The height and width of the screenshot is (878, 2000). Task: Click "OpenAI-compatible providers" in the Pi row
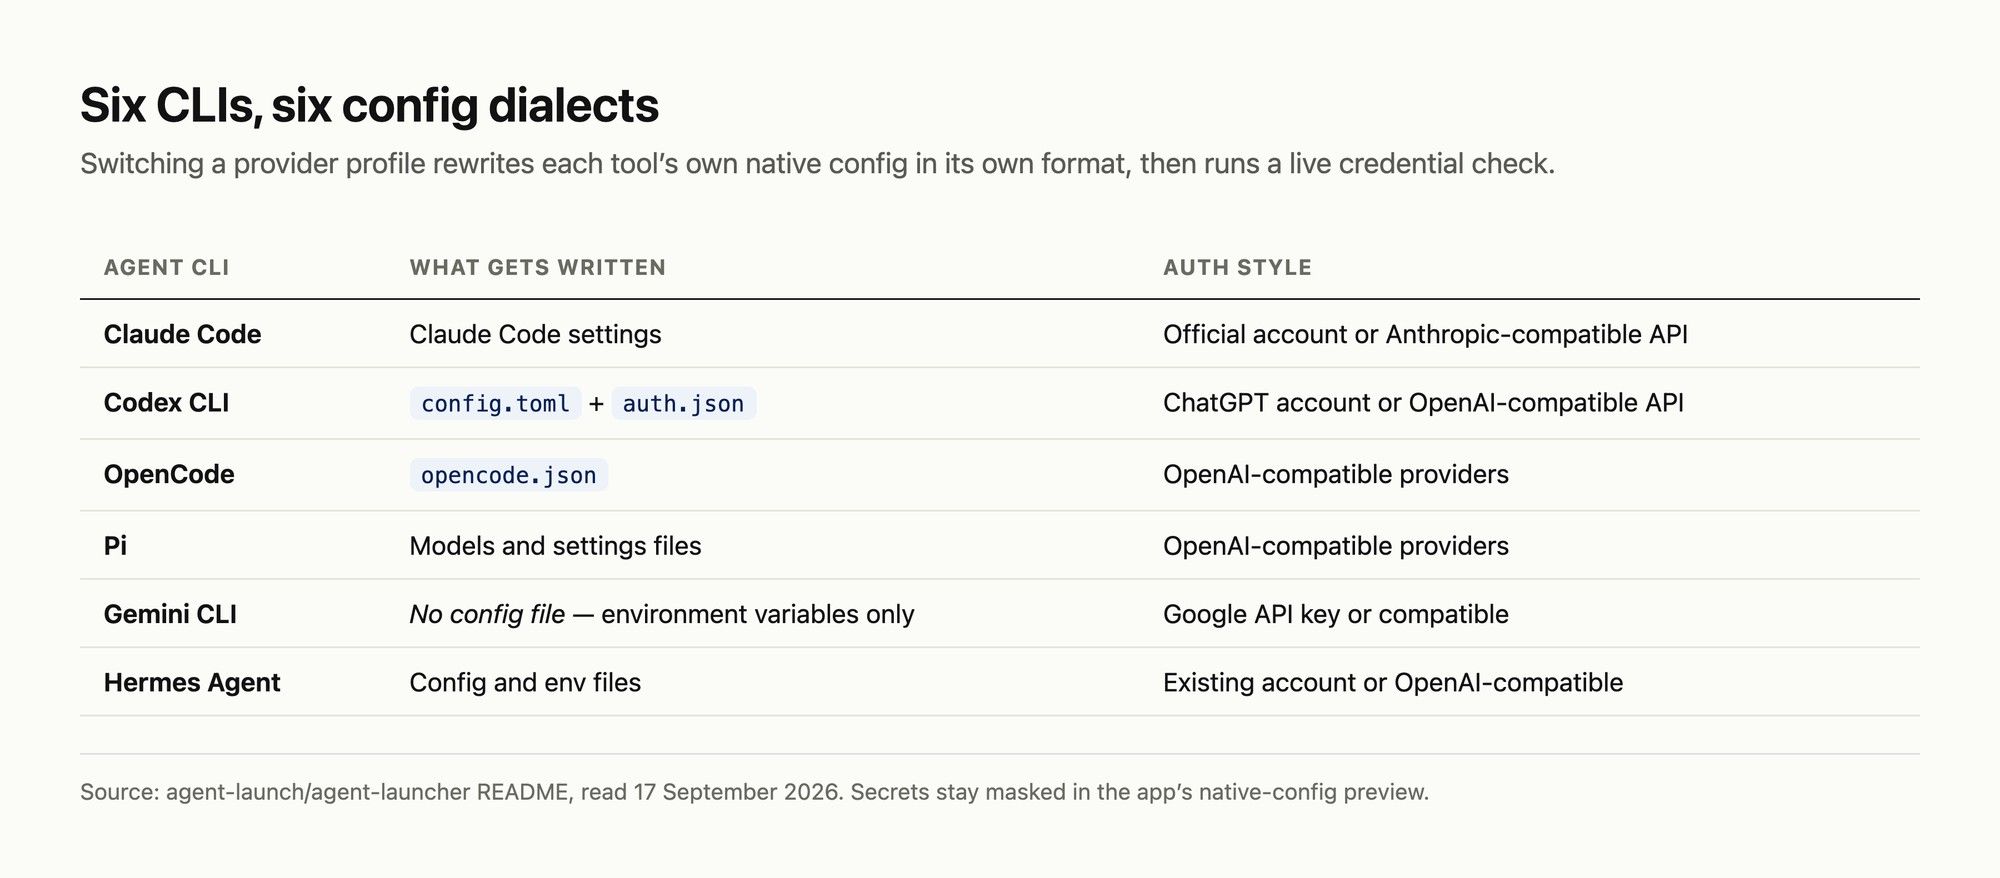click(x=1335, y=546)
